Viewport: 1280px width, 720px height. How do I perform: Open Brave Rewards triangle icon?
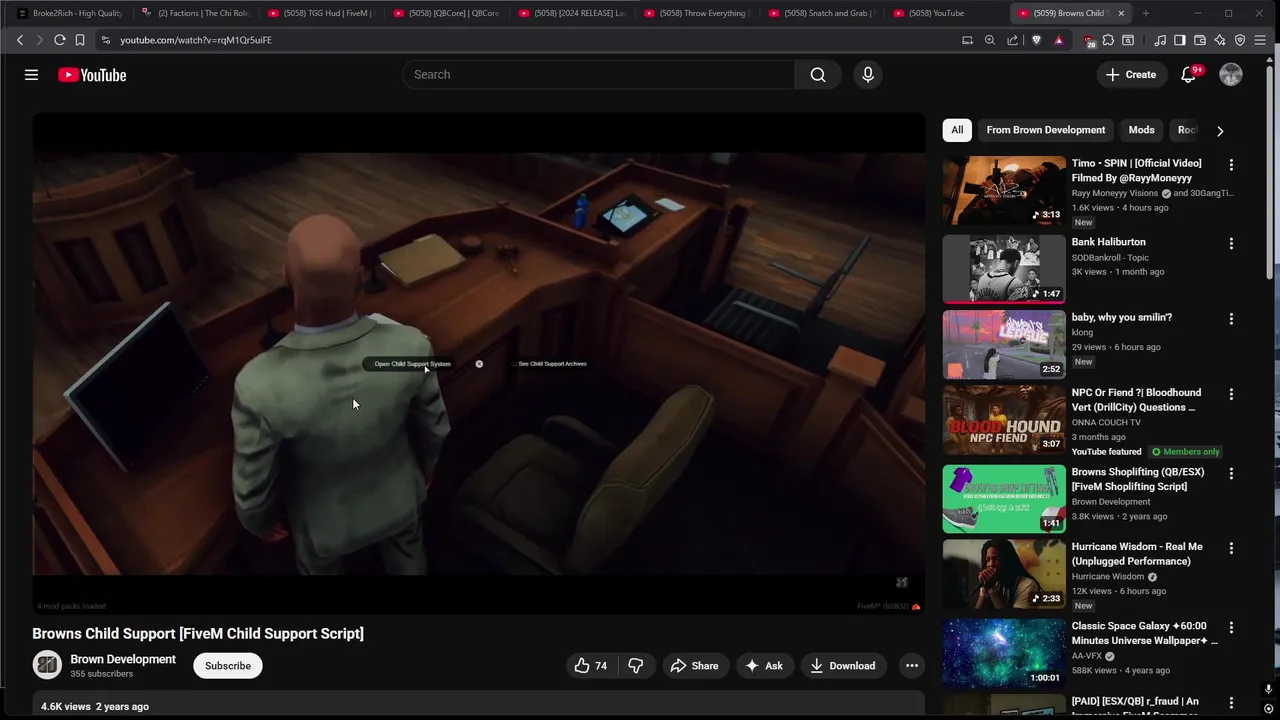(1058, 40)
